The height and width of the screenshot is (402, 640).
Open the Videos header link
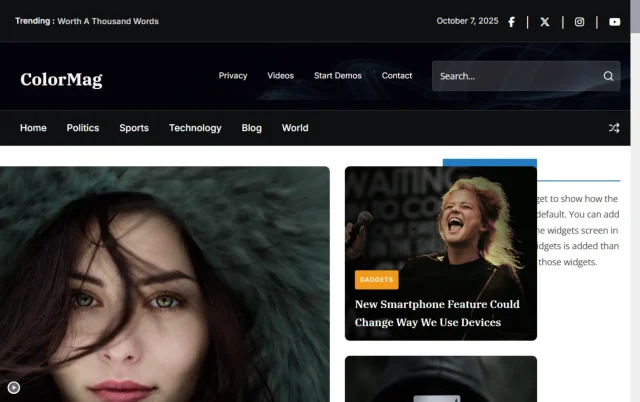(280, 76)
